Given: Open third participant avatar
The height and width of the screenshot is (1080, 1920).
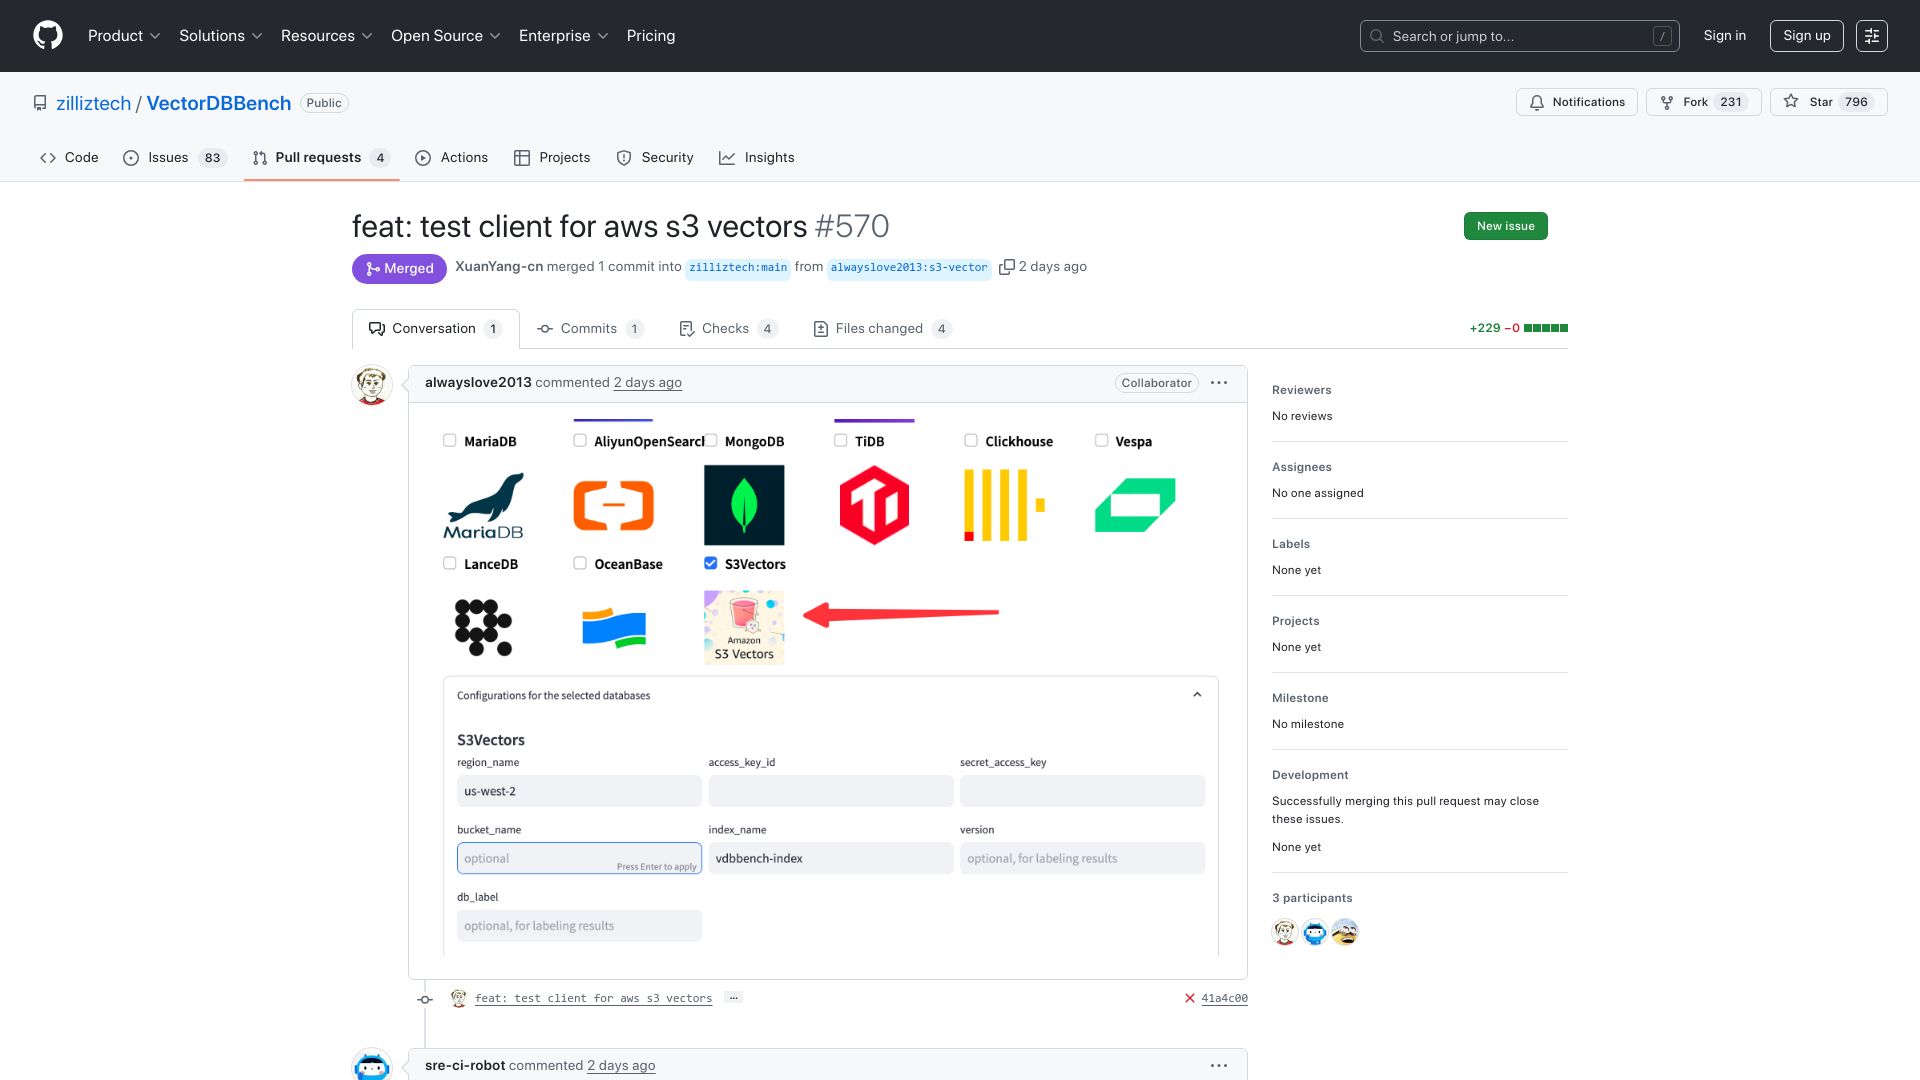Looking at the screenshot, I should click(1345, 932).
